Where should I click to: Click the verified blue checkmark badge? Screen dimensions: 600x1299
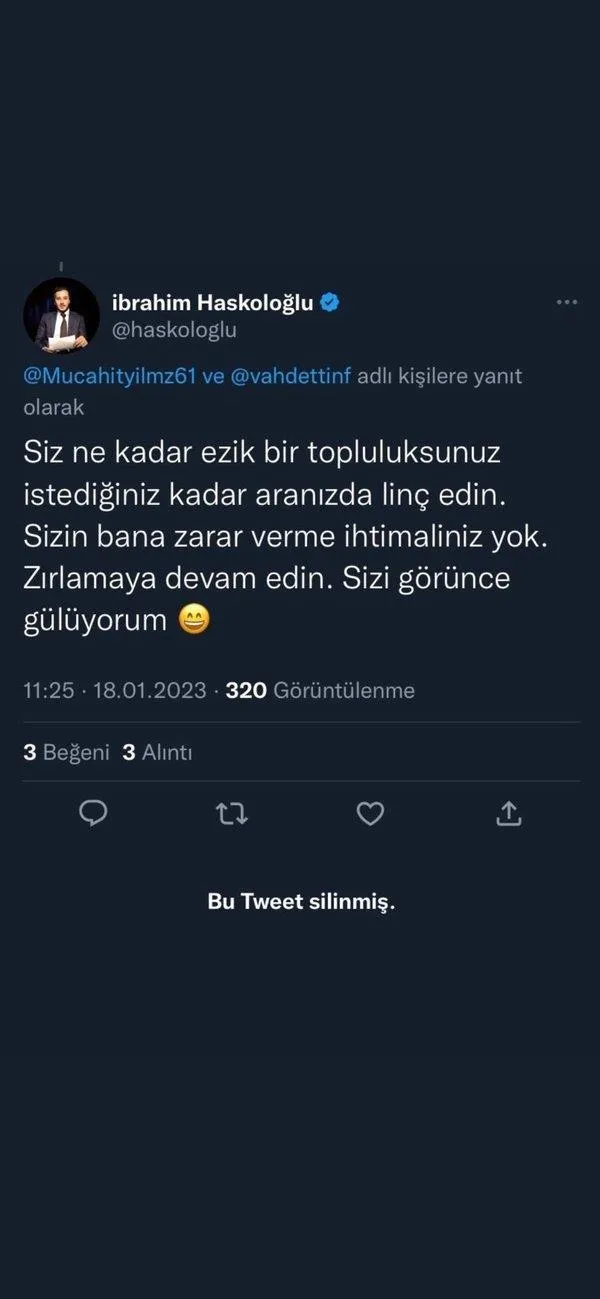point(331,302)
